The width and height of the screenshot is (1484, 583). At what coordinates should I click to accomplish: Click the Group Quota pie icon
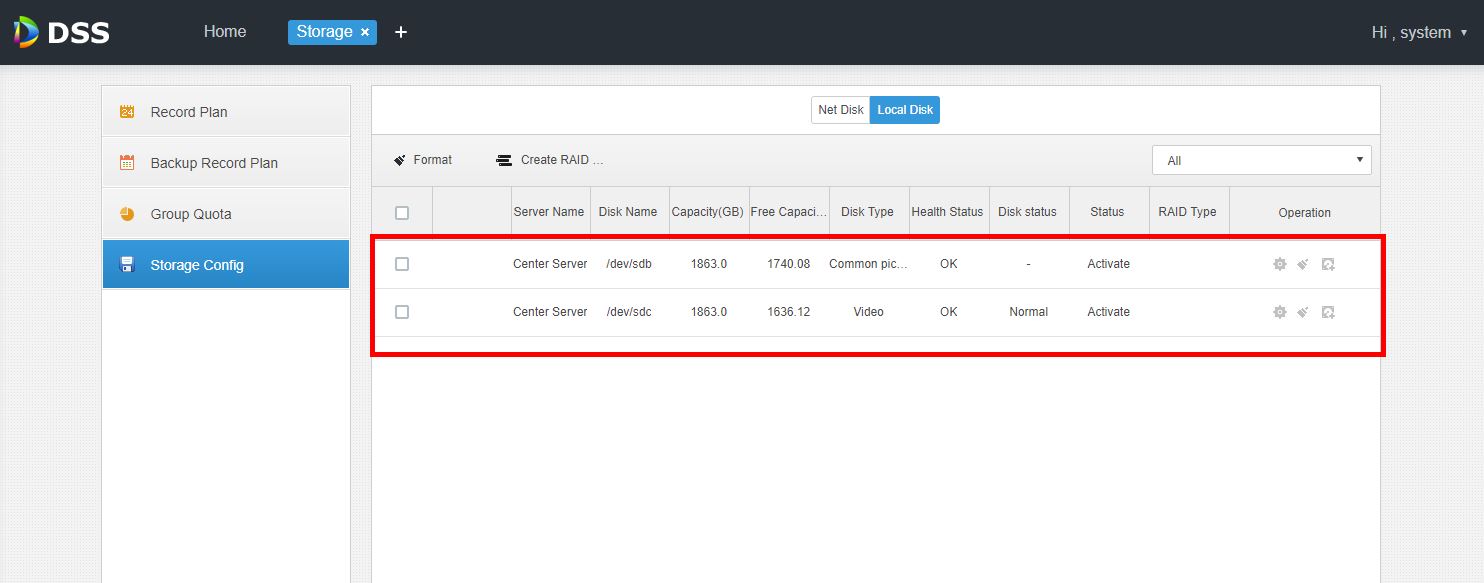pyautogui.click(x=127, y=214)
